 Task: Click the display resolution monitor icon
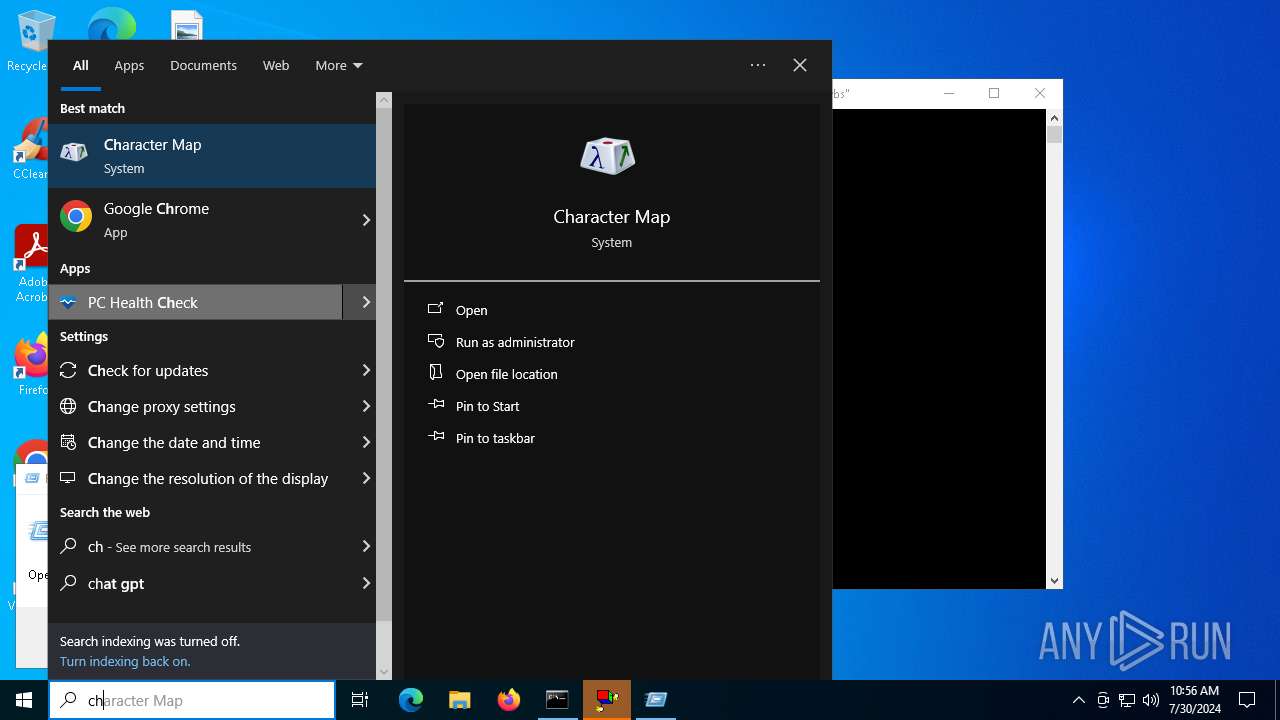point(68,478)
